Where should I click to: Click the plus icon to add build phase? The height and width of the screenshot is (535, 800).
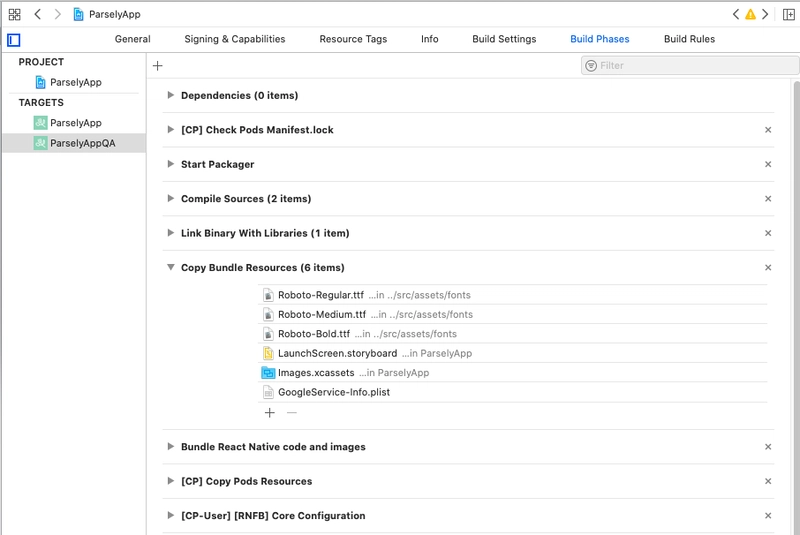157,66
